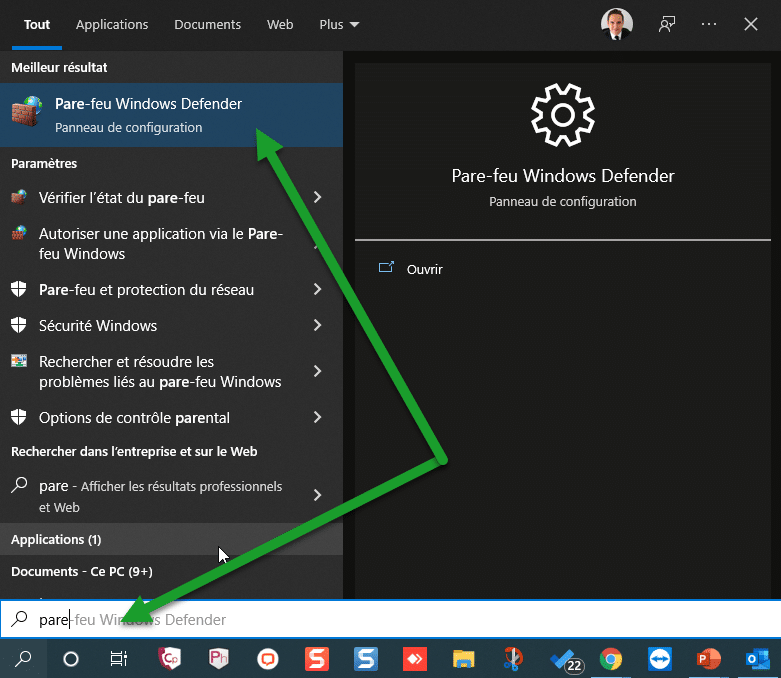
Task: Open Pare-feu et protection du réseau
Action: pyautogui.click(x=146, y=289)
